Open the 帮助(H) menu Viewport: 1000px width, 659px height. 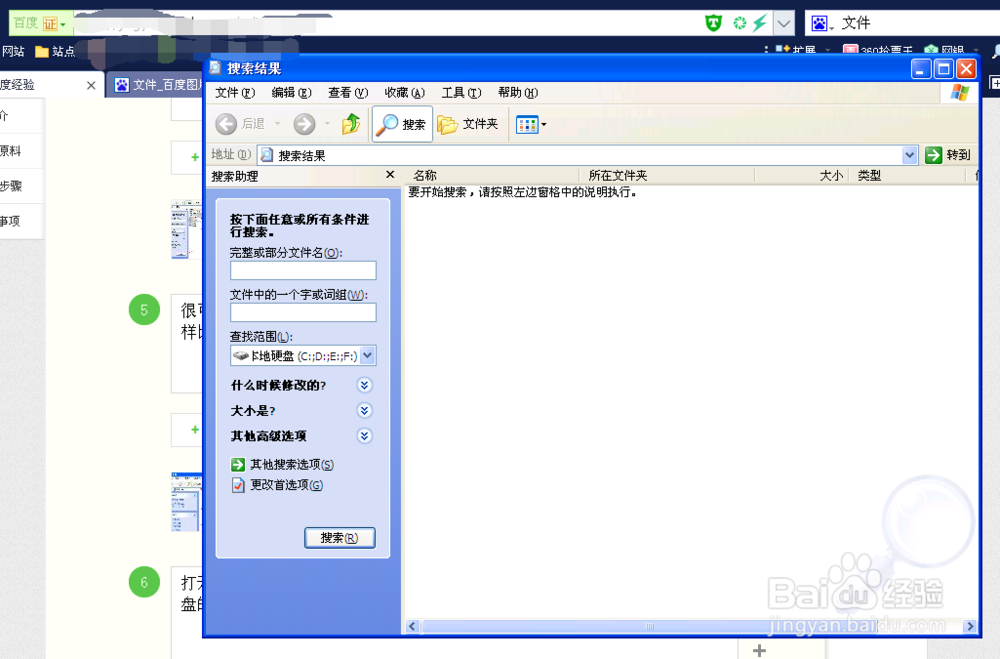point(518,93)
